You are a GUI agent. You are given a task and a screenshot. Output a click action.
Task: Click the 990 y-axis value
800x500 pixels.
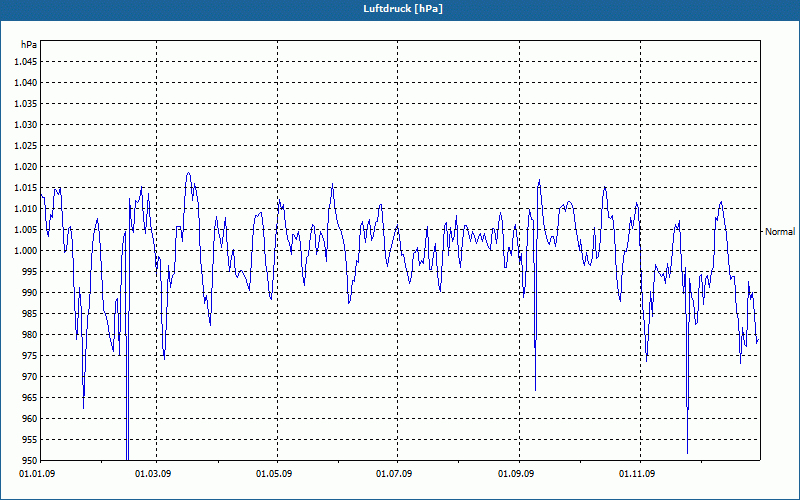(31, 293)
